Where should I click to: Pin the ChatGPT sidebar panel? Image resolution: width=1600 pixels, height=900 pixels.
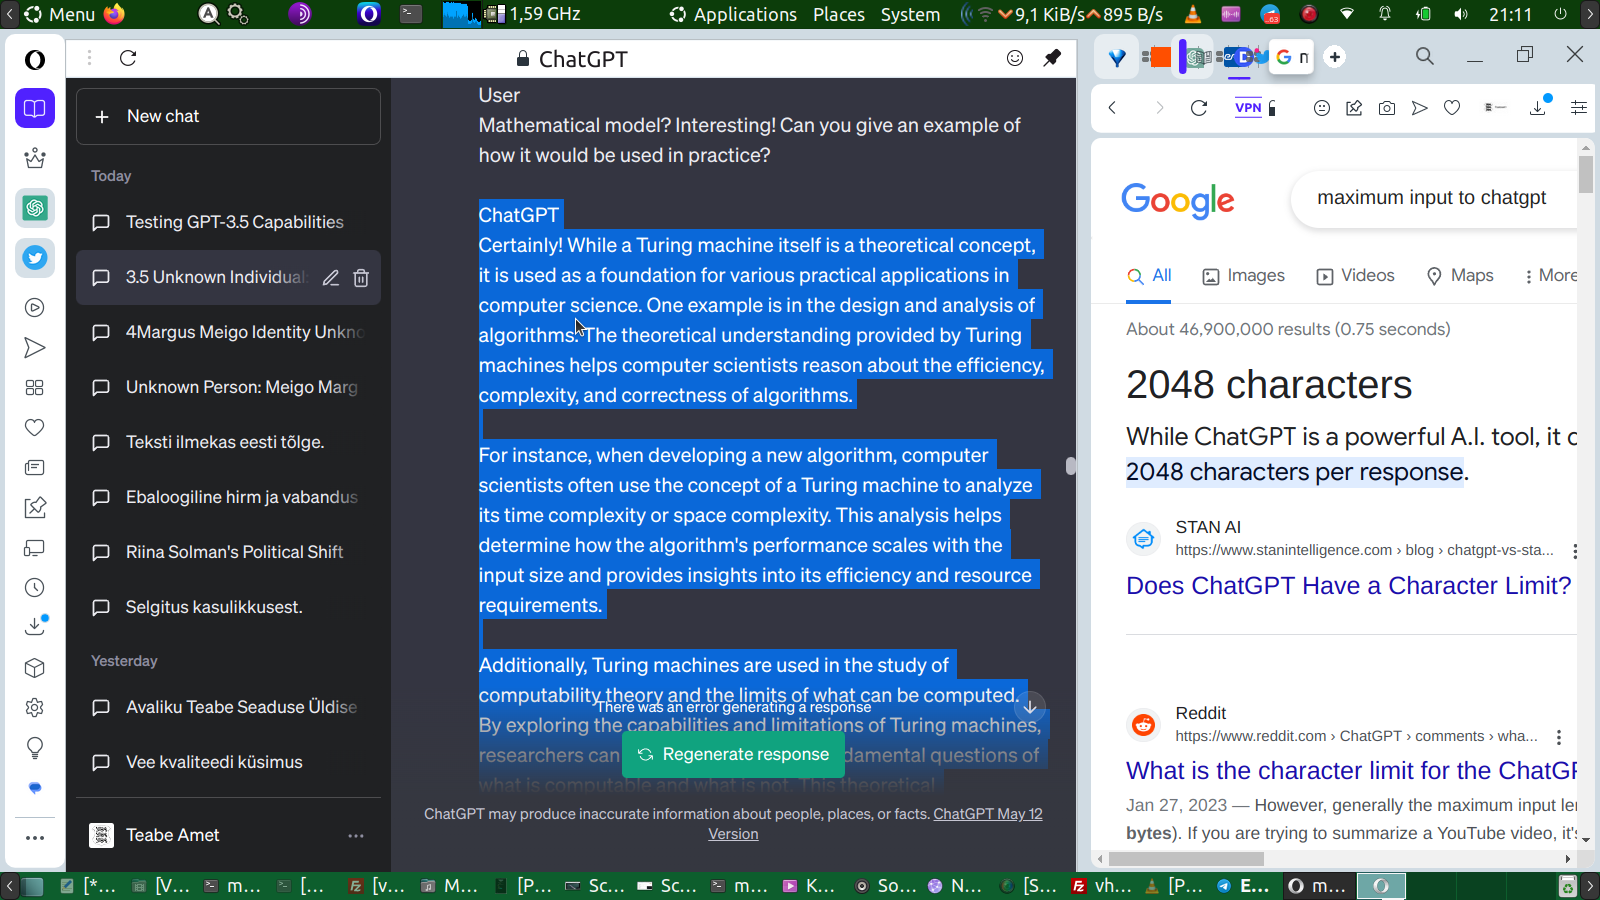(1052, 58)
